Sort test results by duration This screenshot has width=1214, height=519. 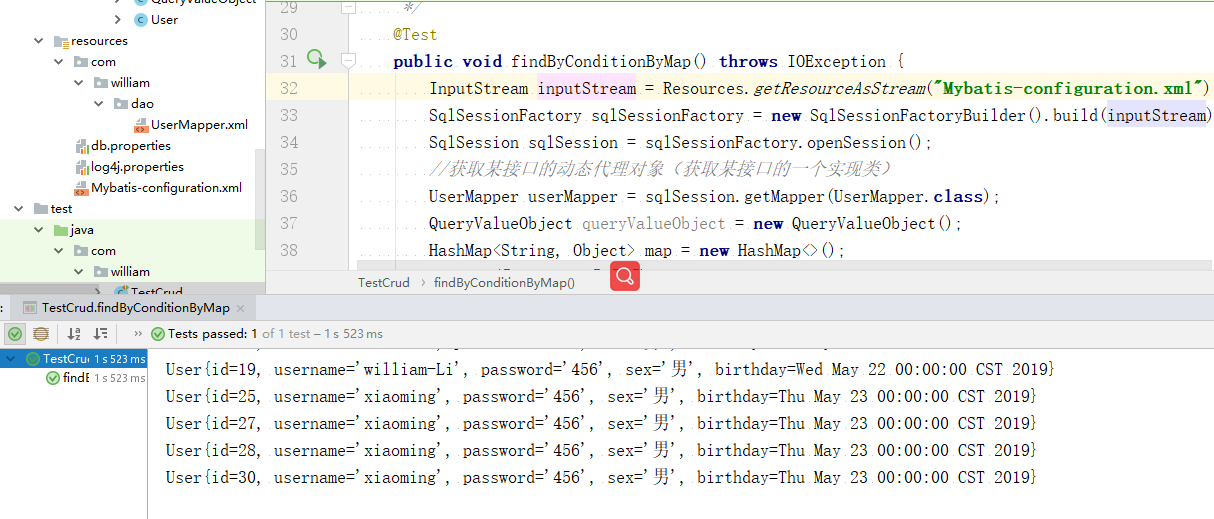click(100, 334)
